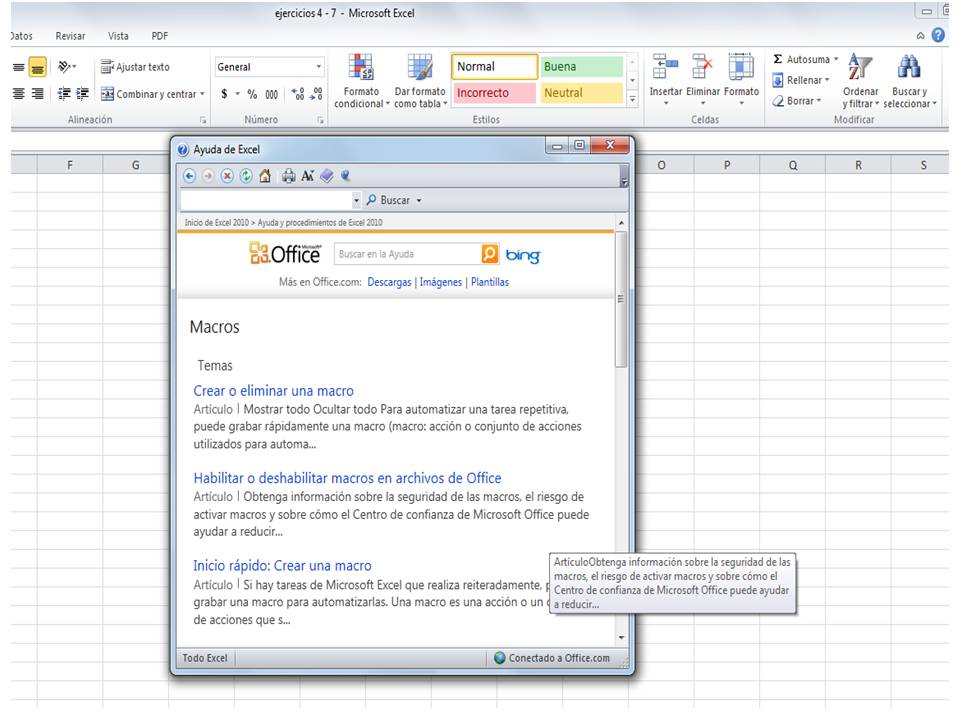Open the Vista ribbon tab
This screenshot has height=720, width=960.
(x=117, y=35)
